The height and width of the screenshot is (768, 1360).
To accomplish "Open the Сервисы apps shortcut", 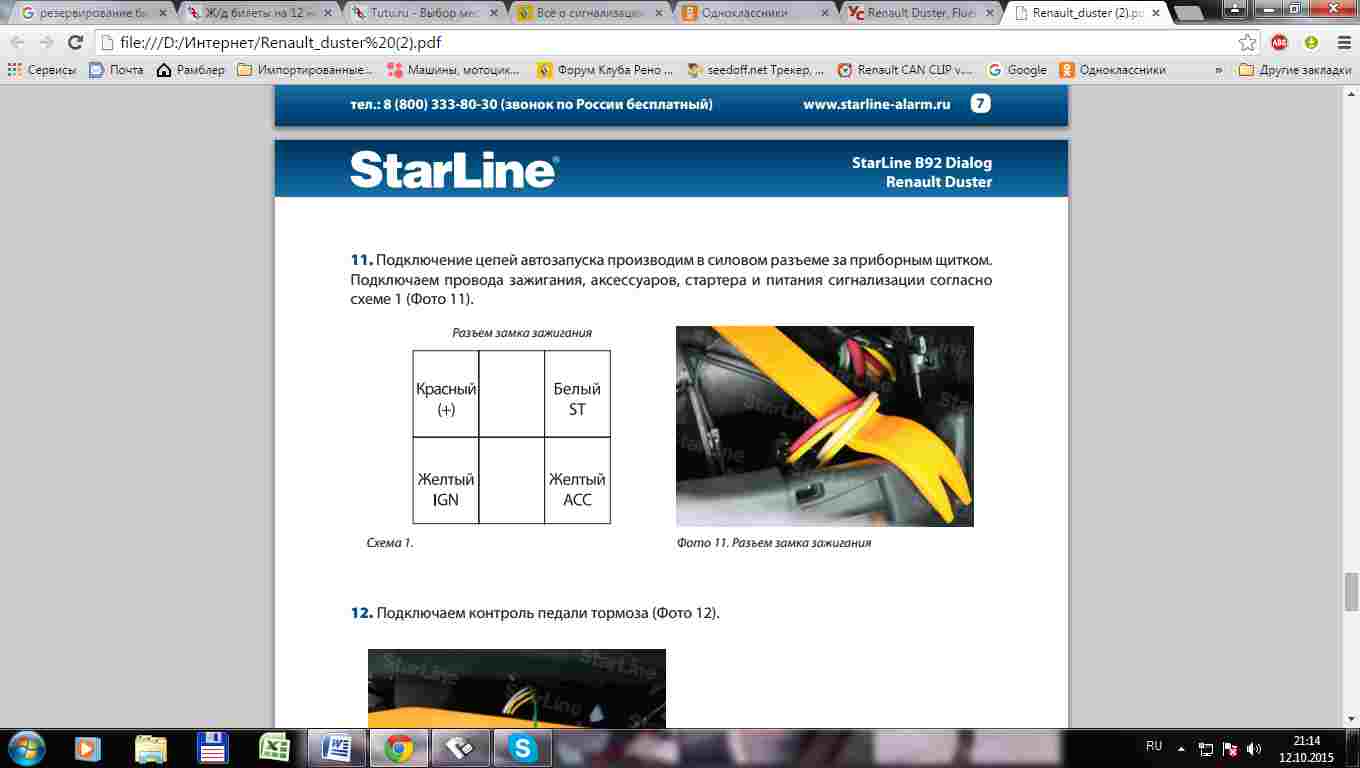I will (x=41, y=70).
